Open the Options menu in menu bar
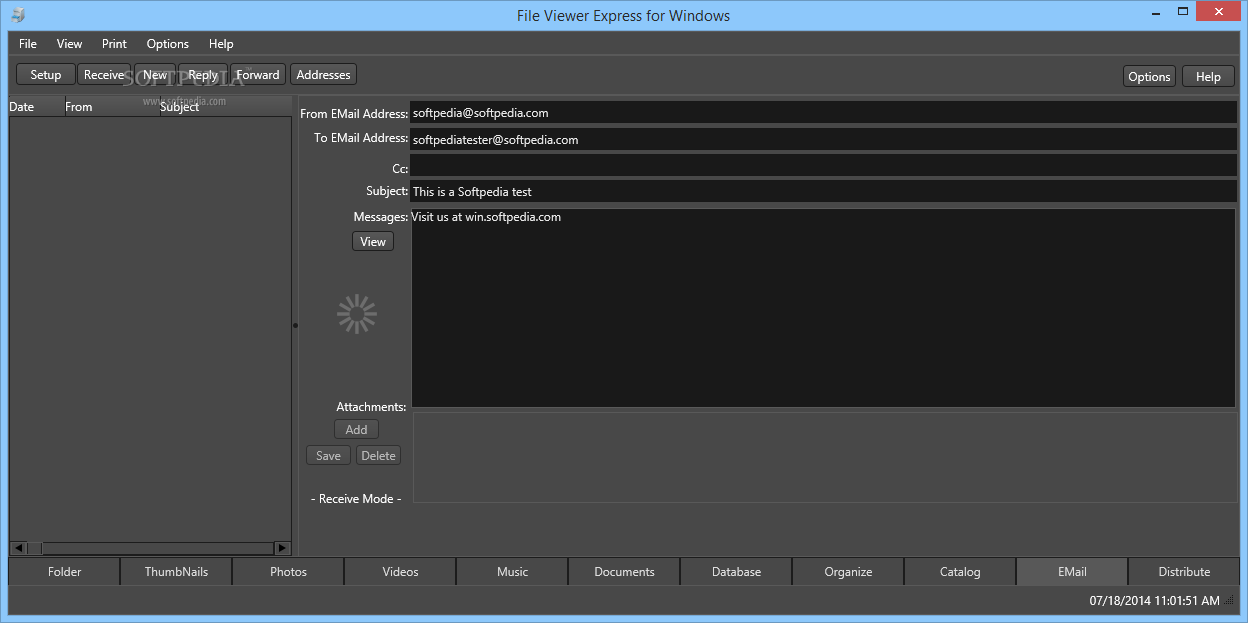The height and width of the screenshot is (623, 1248). click(x=168, y=44)
